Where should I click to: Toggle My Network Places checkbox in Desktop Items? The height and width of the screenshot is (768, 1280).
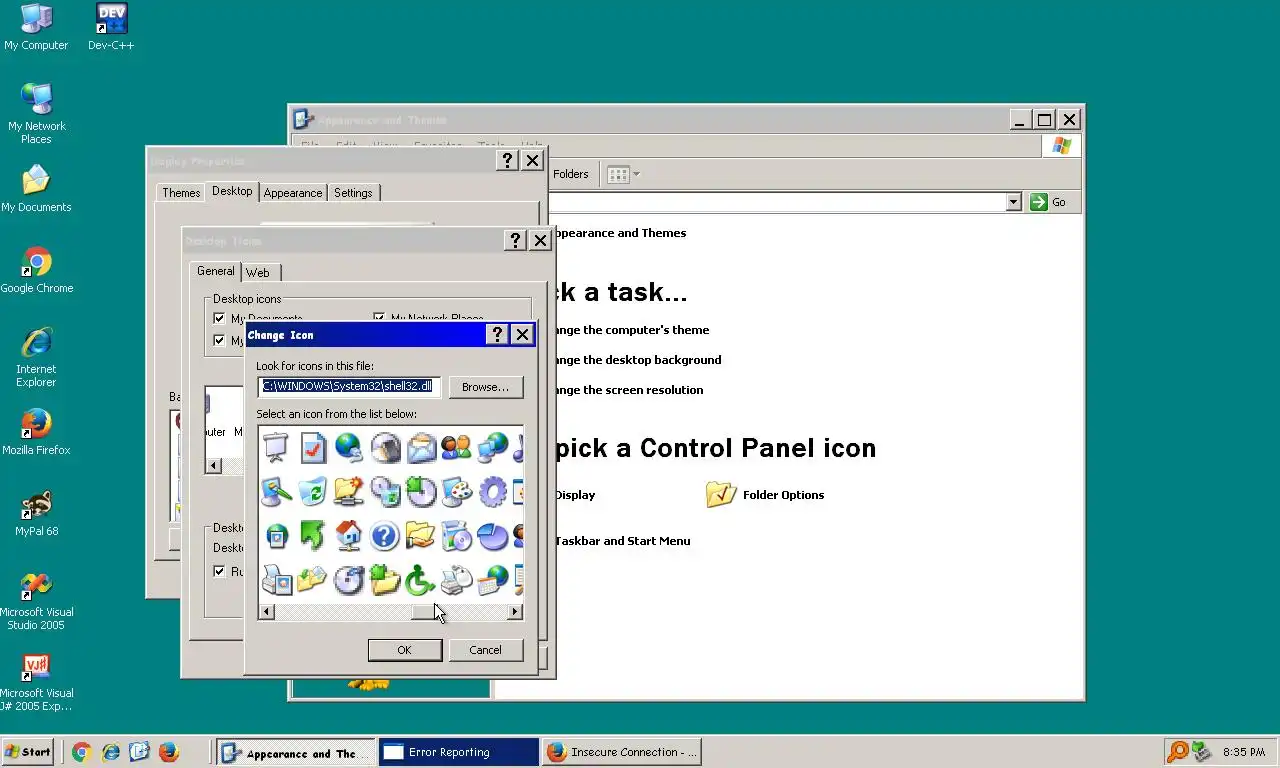tap(379, 318)
